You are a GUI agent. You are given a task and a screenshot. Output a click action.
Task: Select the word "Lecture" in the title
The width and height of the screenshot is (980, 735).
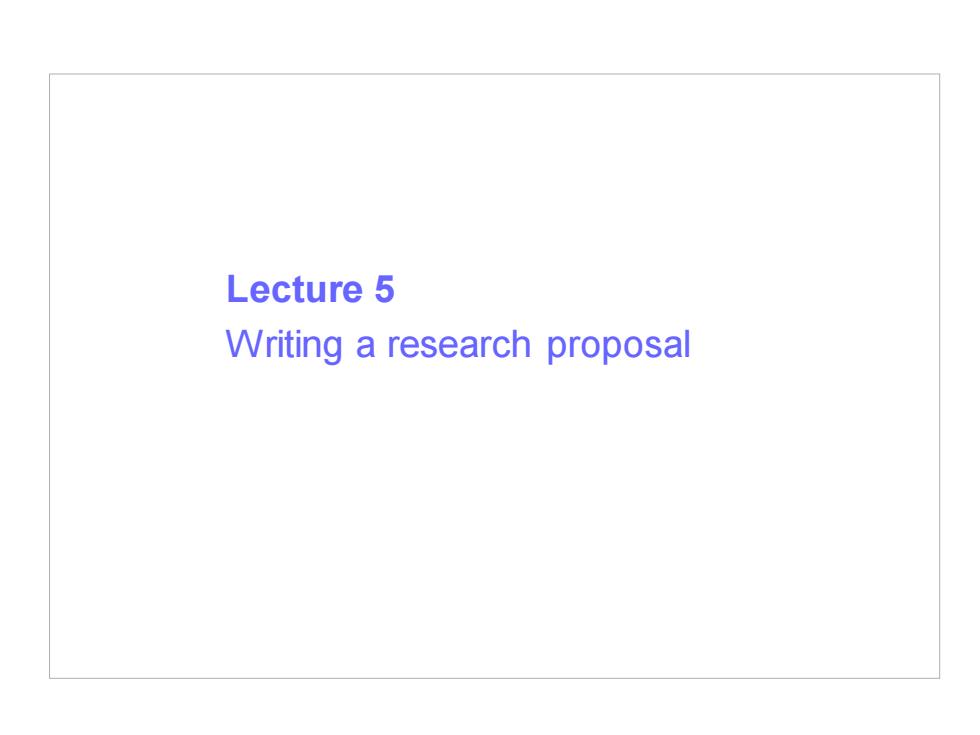294,289
